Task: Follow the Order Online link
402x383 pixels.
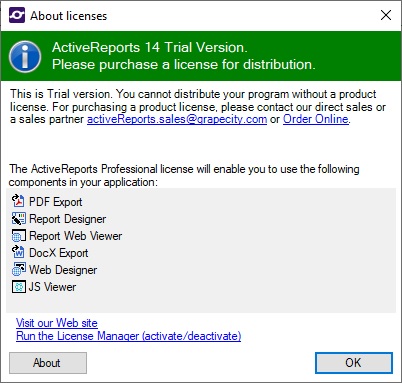Action: pyautogui.click(x=316, y=119)
